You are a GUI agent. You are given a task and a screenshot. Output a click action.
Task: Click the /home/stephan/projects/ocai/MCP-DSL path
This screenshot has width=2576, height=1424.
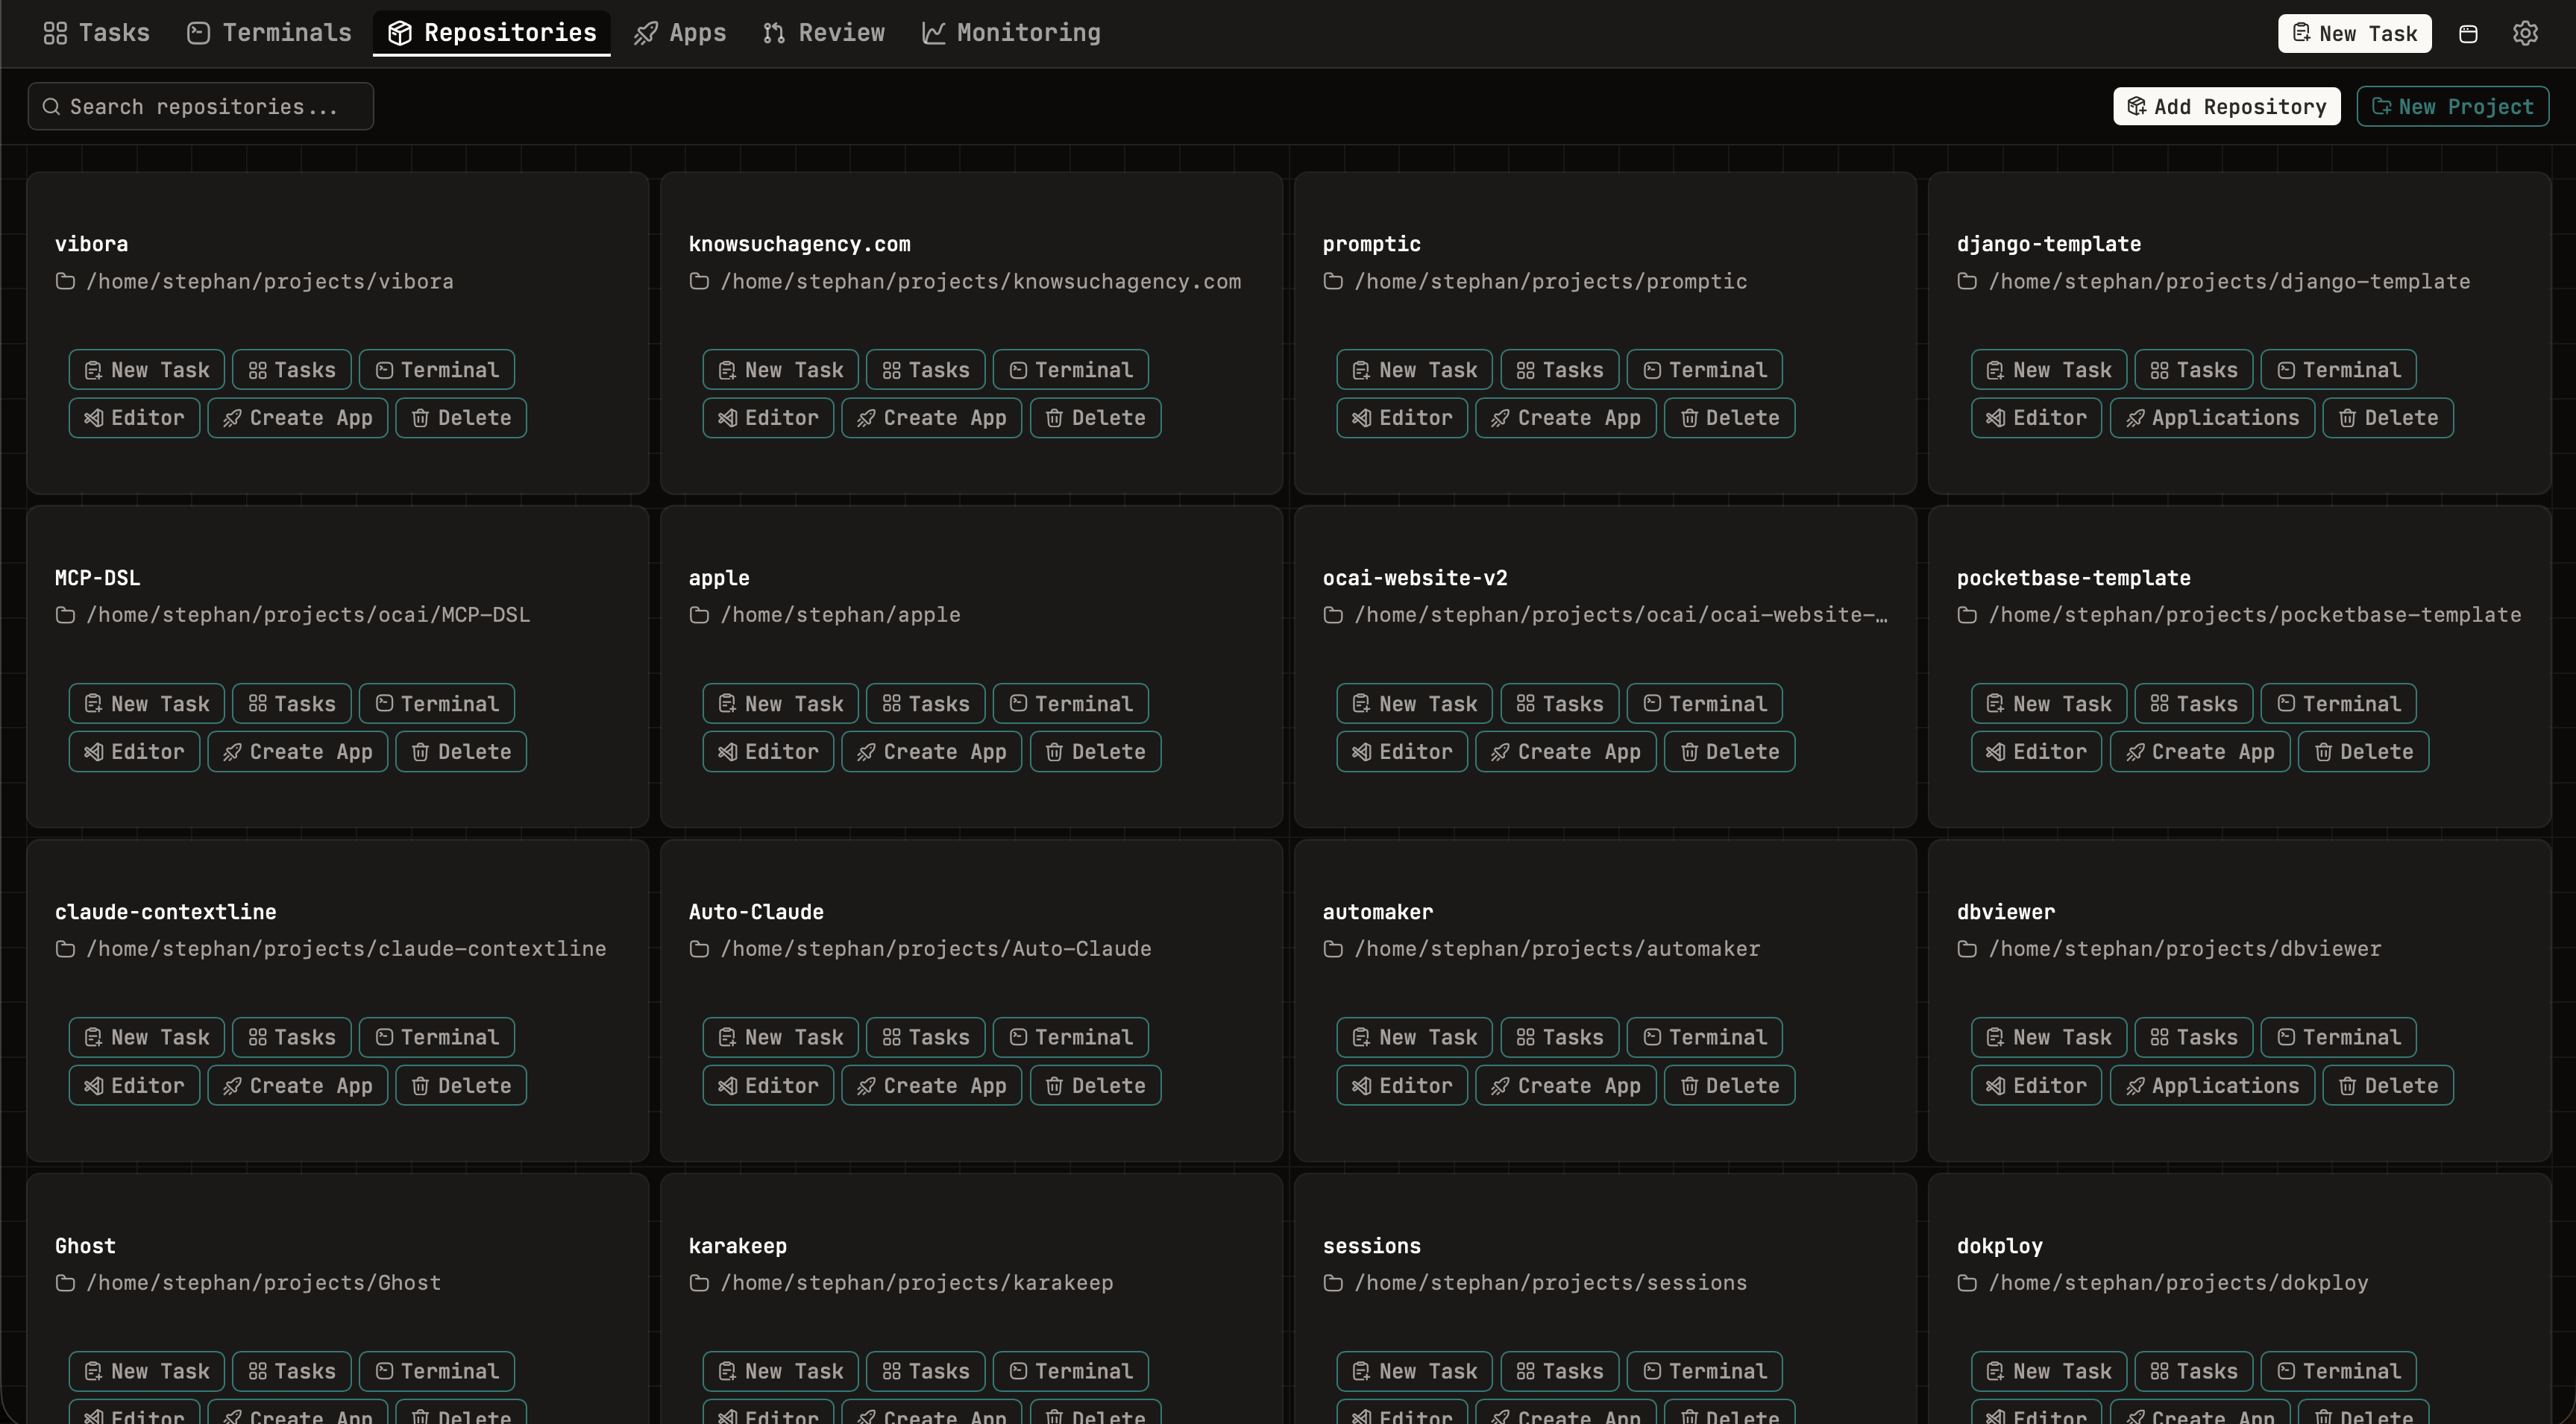[308, 615]
